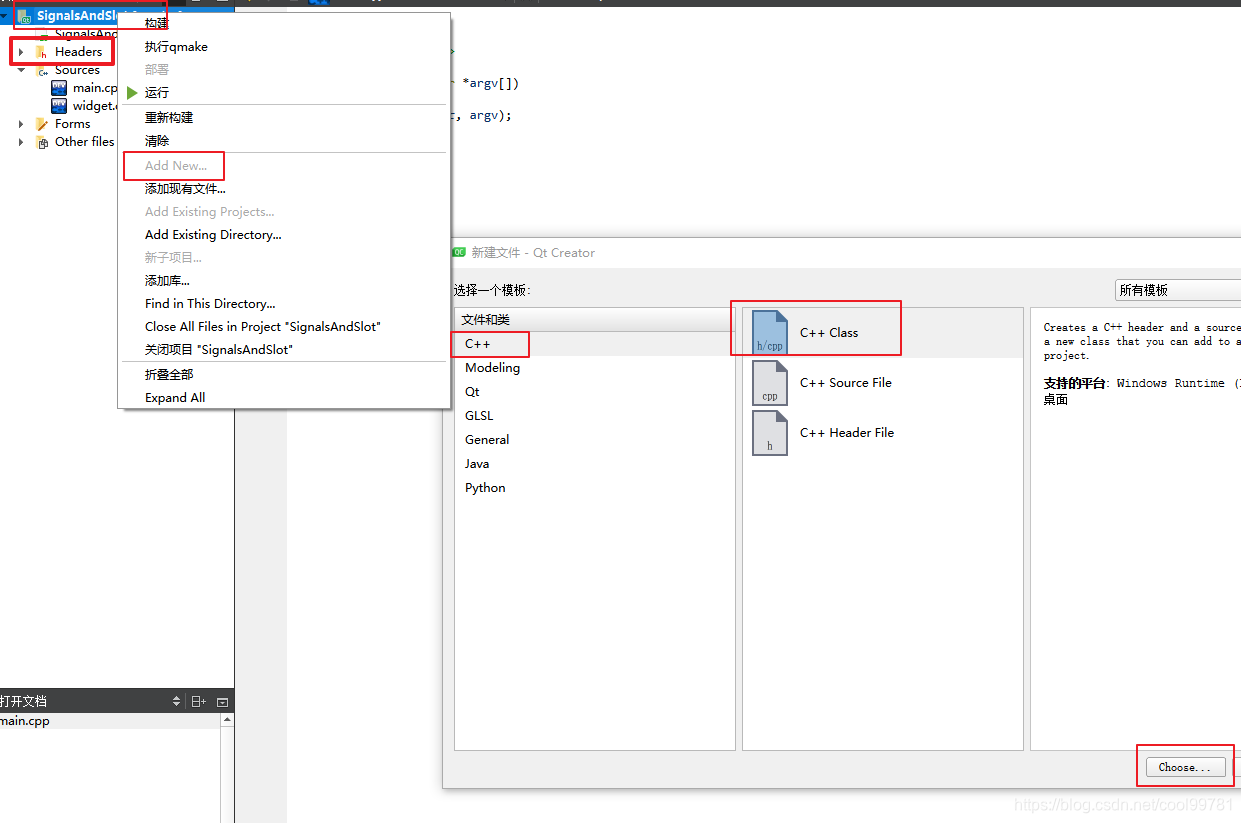Select the C++ Header File template
This screenshot has width=1241, height=823.
882,433
